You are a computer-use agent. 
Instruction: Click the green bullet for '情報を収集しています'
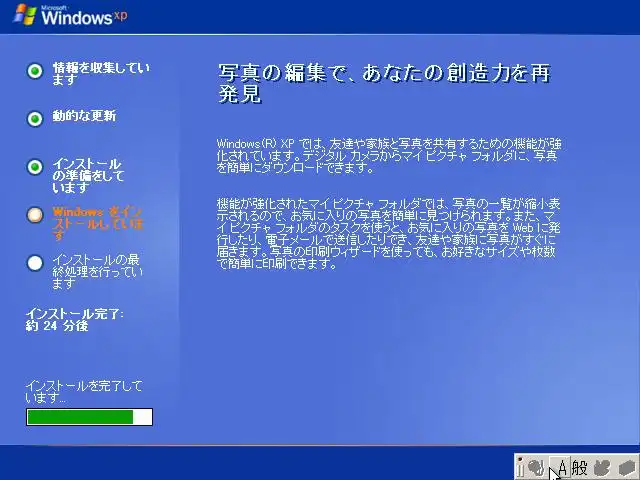(x=35, y=71)
